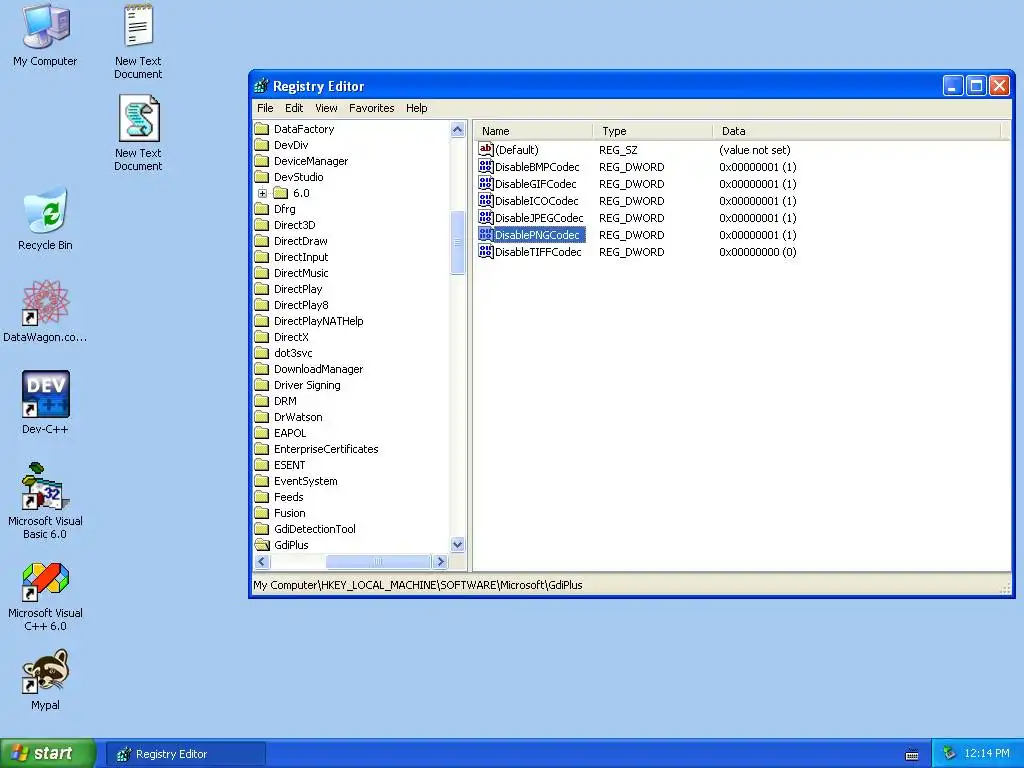The height and width of the screenshot is (768, 1024).
Task: Open the Edit menu
Action: (x=294, y=108)
